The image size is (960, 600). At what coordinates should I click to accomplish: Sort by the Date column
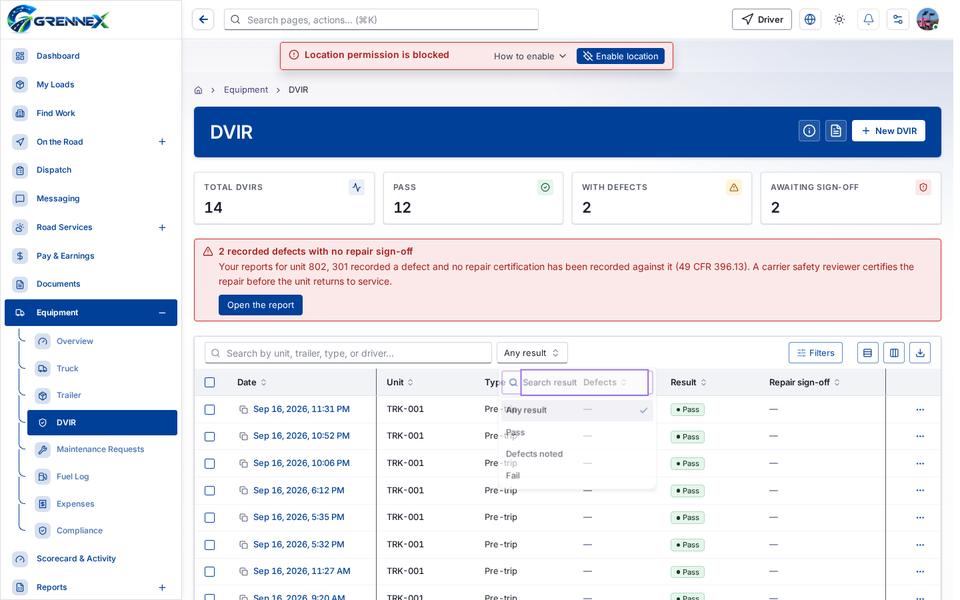[x=252, y=382]
